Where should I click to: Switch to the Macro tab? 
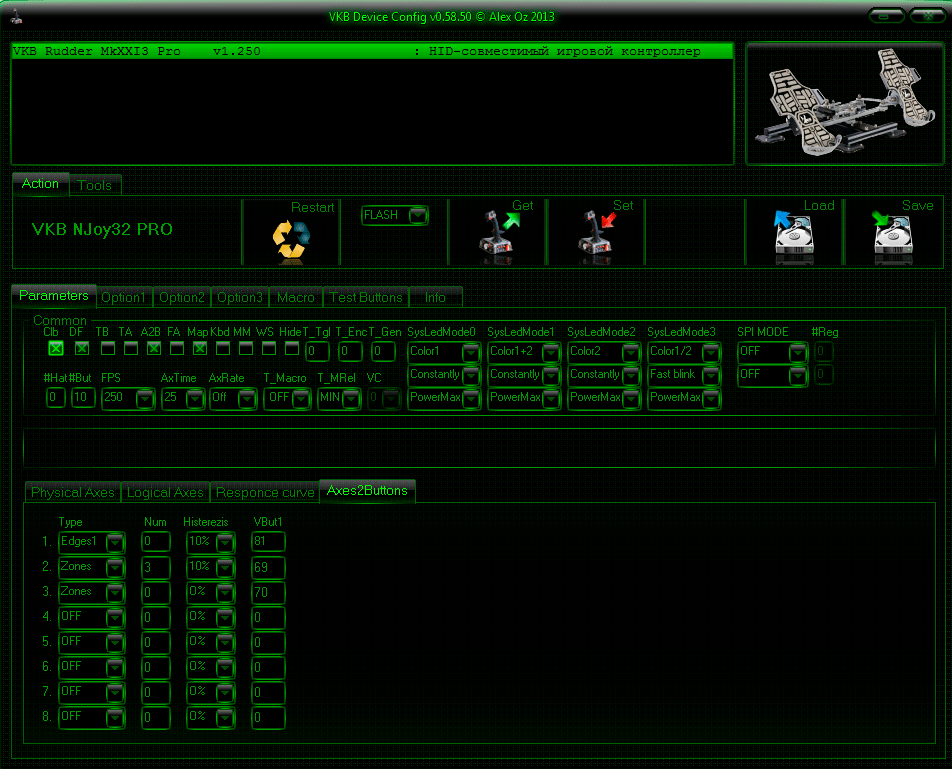[x=296, y=297]
